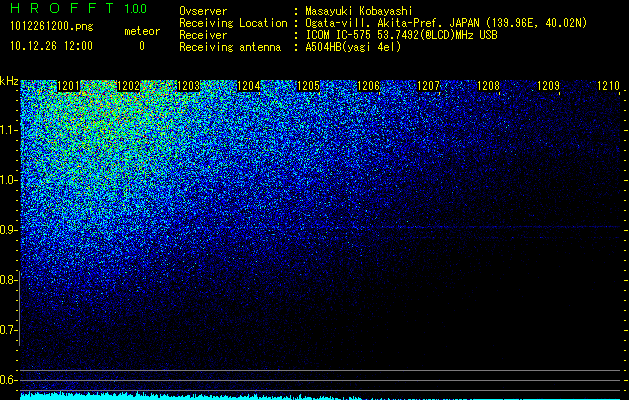The height and width of the screenshot is (400, 629).
Task: Click the 1207 time marker
Action: (428, 86)
